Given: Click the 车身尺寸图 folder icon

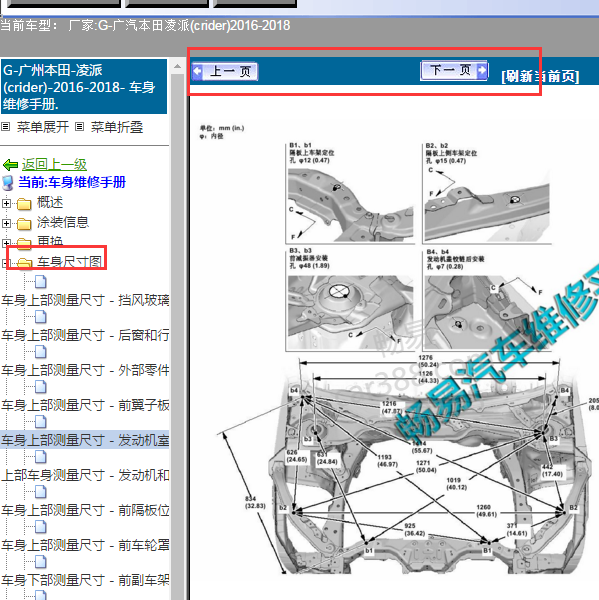Looking at the screenshot, I should click(25, 262).
